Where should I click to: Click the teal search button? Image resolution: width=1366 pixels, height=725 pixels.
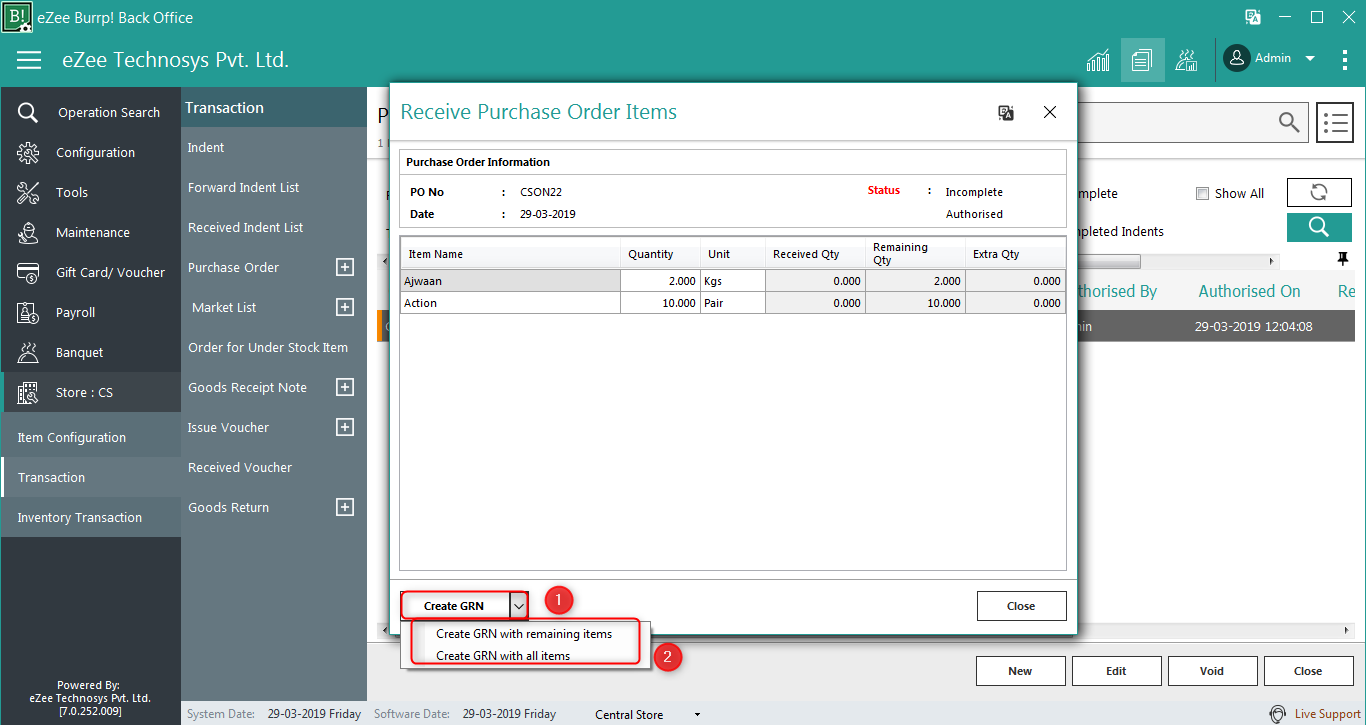(x=1319, y=227)
